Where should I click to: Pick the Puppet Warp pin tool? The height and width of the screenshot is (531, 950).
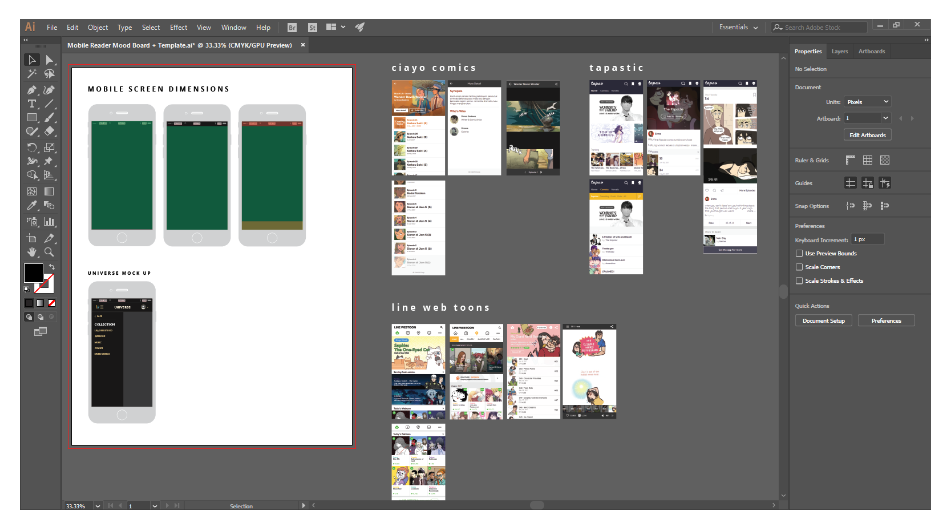click(x=49, y=161)
